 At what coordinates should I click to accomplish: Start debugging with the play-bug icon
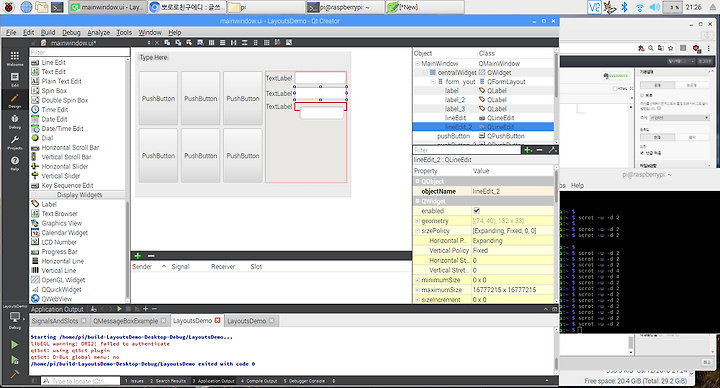coord(15,360)
